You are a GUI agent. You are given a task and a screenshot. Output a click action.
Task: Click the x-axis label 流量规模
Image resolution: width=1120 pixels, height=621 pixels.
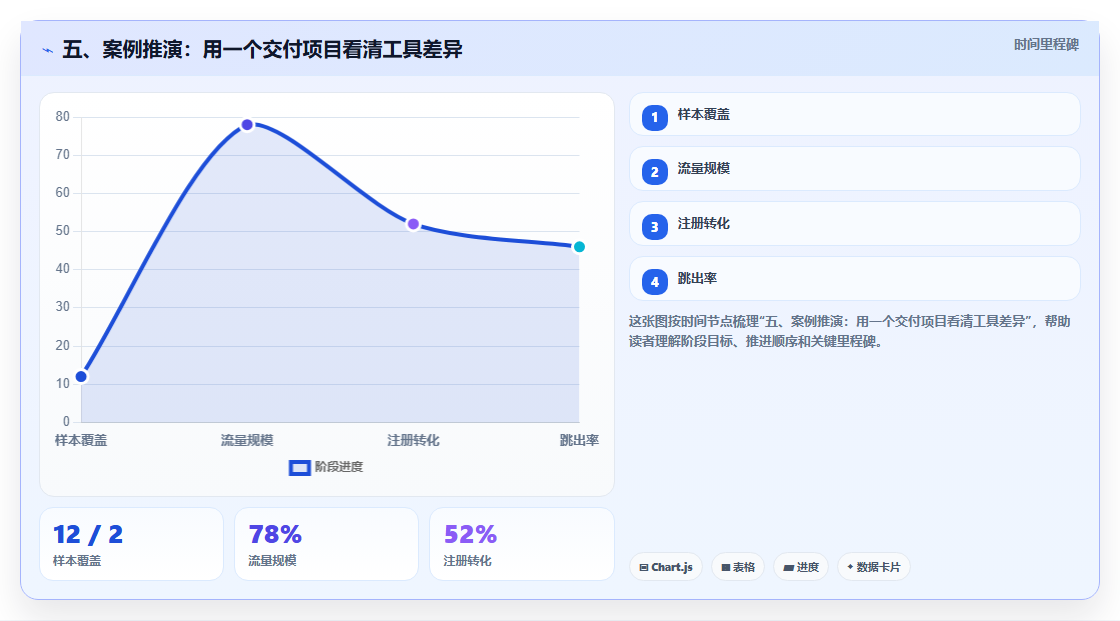pyautogui.click(x=247, y=441)
